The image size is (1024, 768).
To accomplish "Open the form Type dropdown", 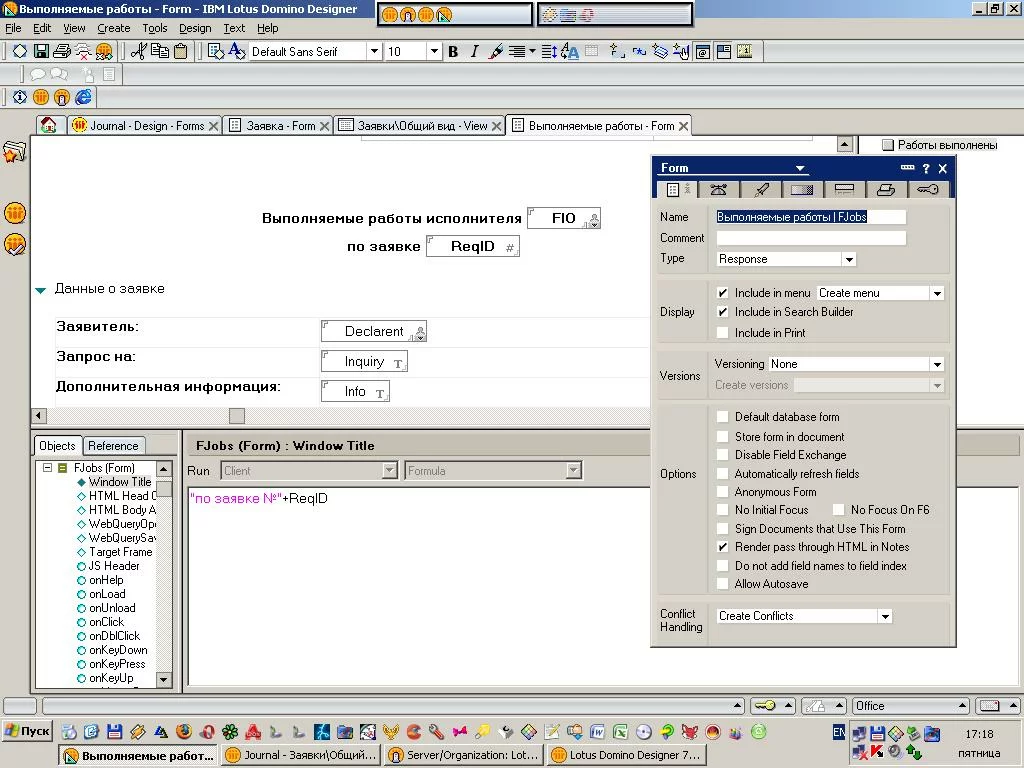I will tap(849, 259).
